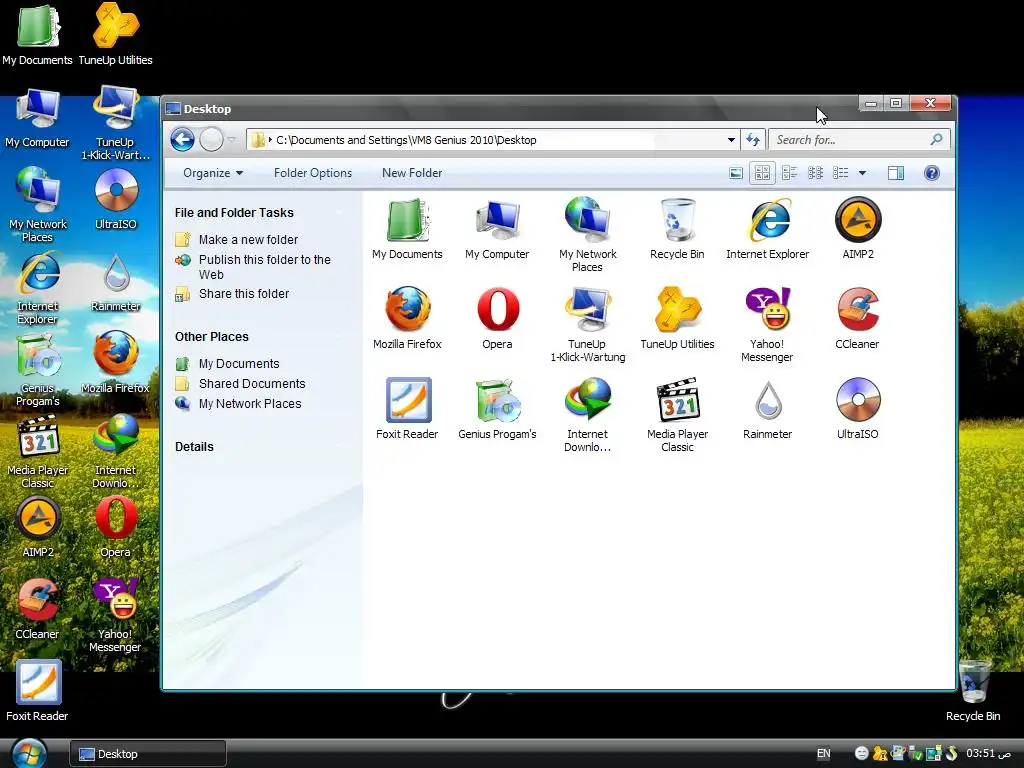
Task: Open My Network Places under Other Places
Action: (x=250, y=404)
